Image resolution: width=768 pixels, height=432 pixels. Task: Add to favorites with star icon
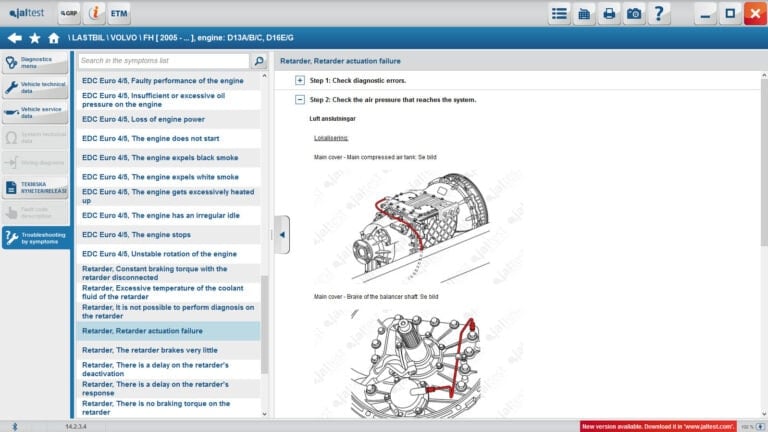(x=34, y=38)
